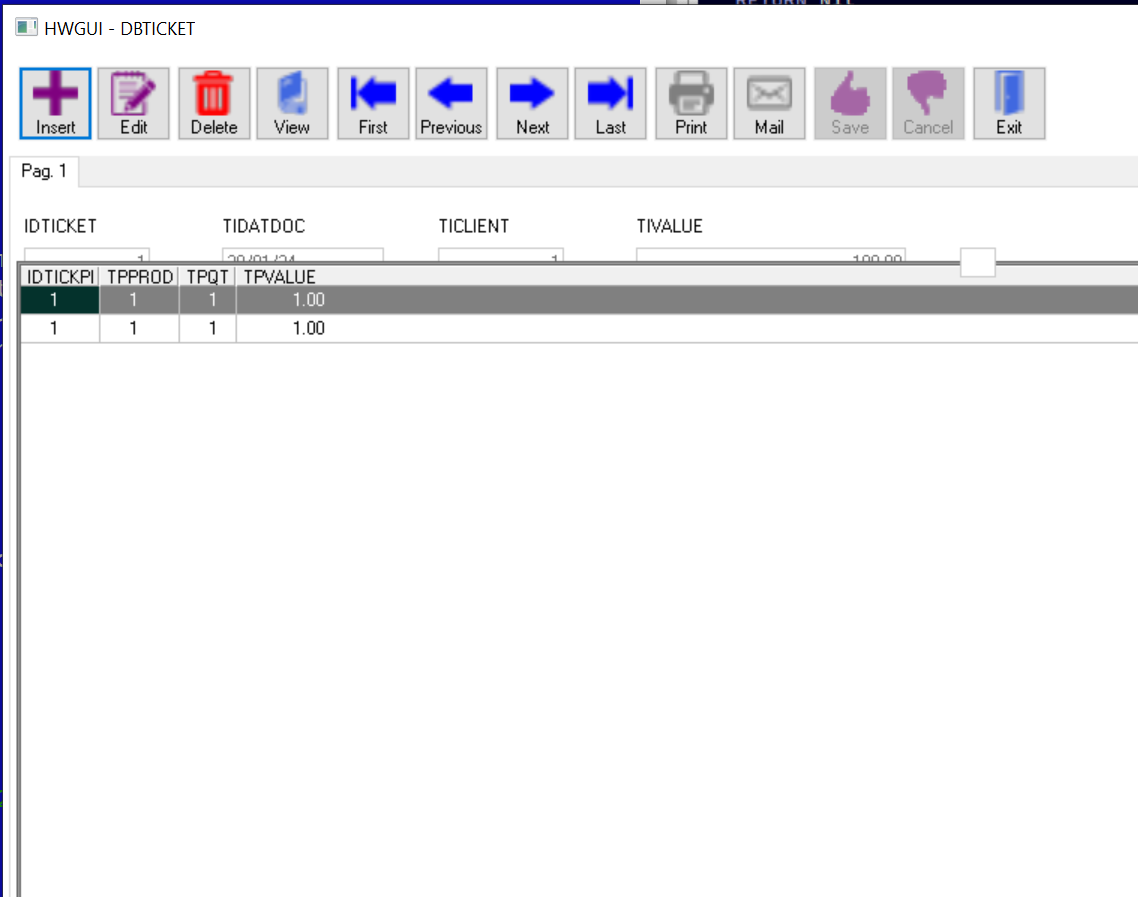Click the Cancel thumbs-down button

(x=928, y=103)
